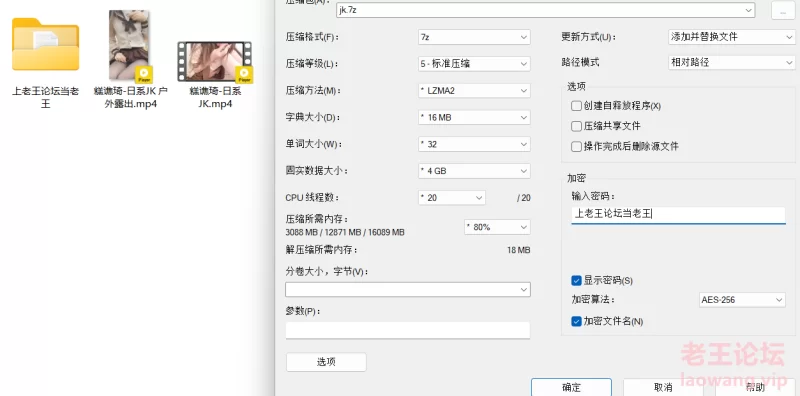Open the 单词大小 dropdown showing 32

tap(474, 144)
